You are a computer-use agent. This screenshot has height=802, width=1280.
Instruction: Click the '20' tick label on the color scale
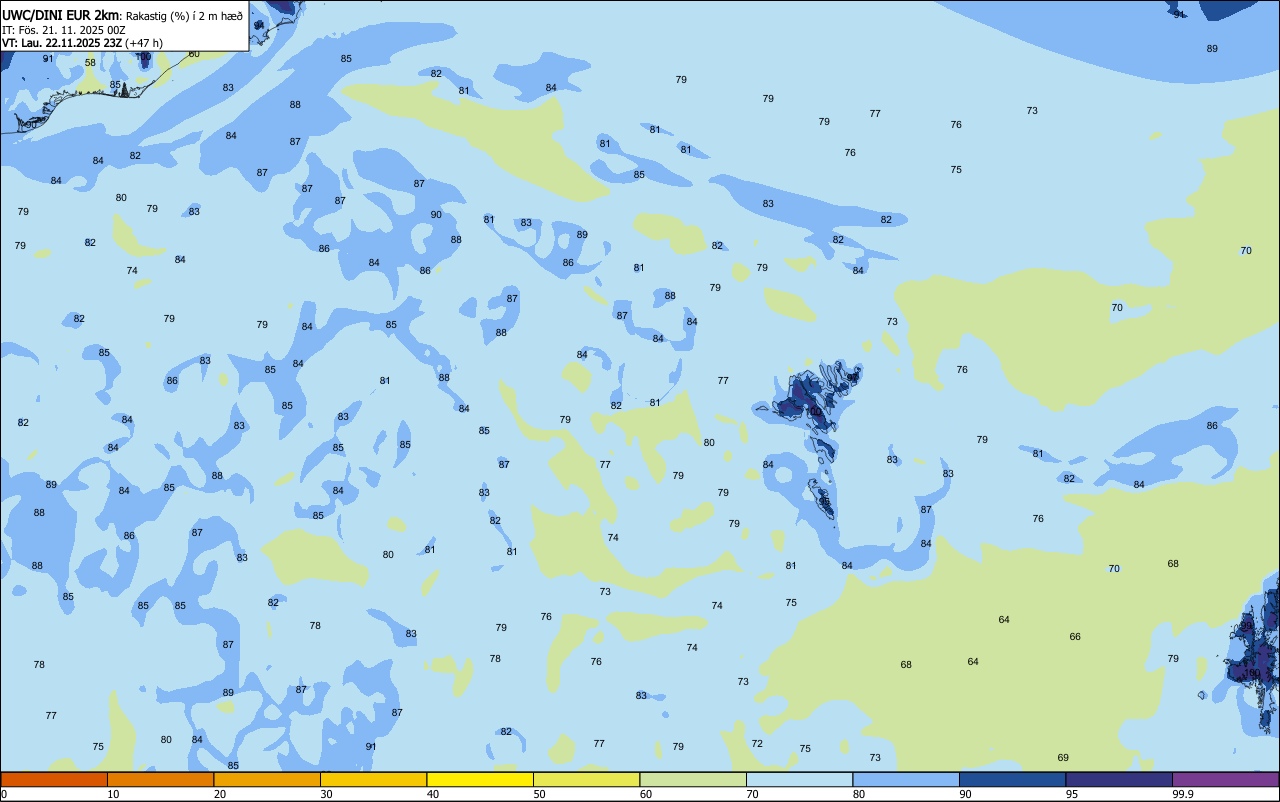(x=219, y=794)
